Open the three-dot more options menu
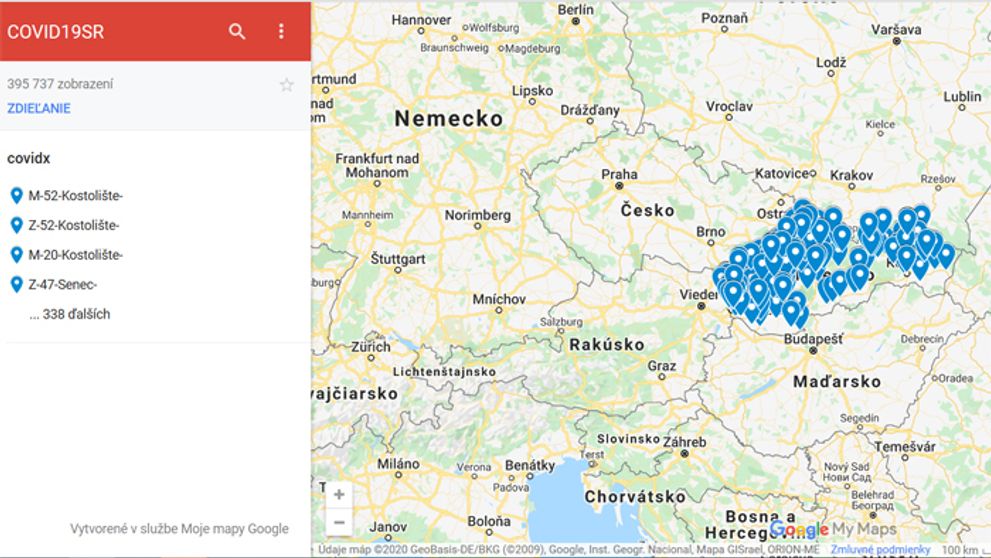This screenshot has height=558, width=991. pos(281,32)
